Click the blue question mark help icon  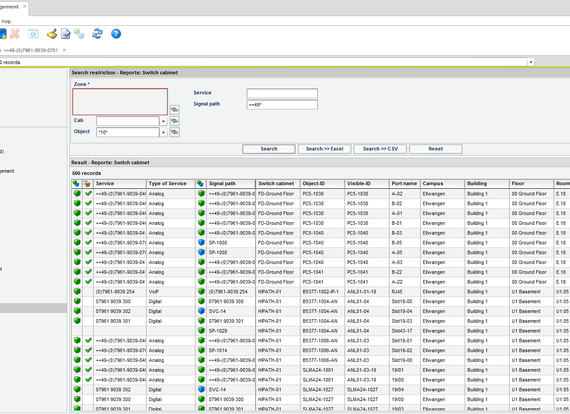point(116,34)
